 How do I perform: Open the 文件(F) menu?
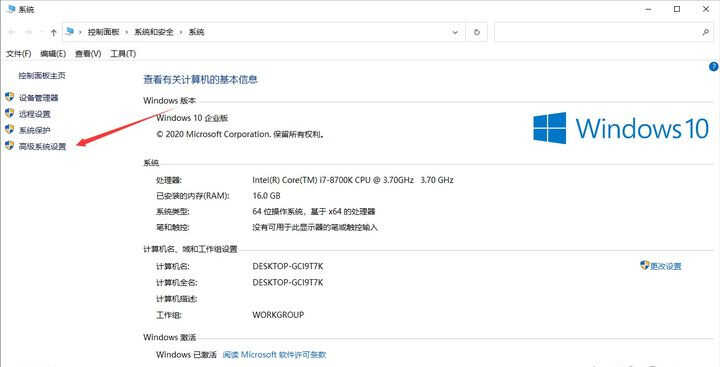[x=18, y=54]
